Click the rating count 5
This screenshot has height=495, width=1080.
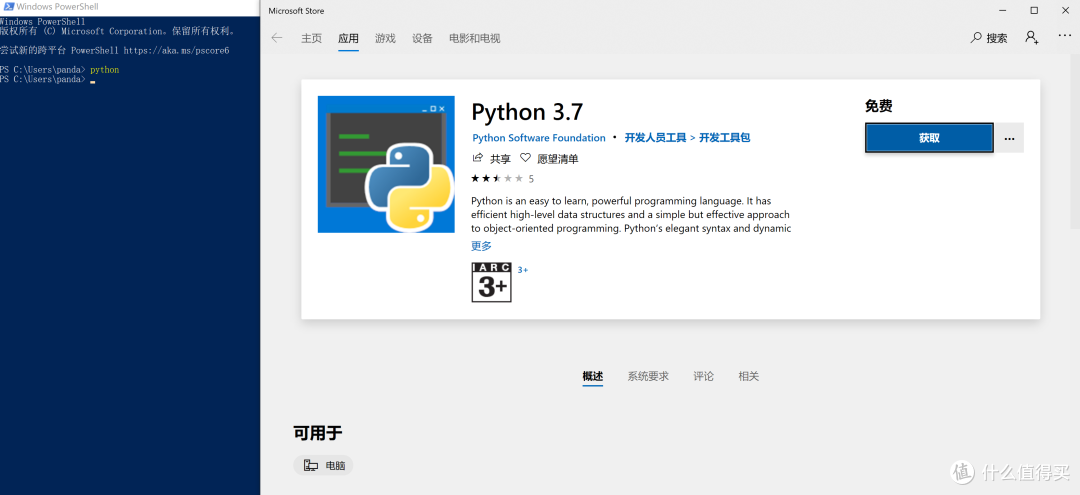pyautogui.click(x=531, y=178)
